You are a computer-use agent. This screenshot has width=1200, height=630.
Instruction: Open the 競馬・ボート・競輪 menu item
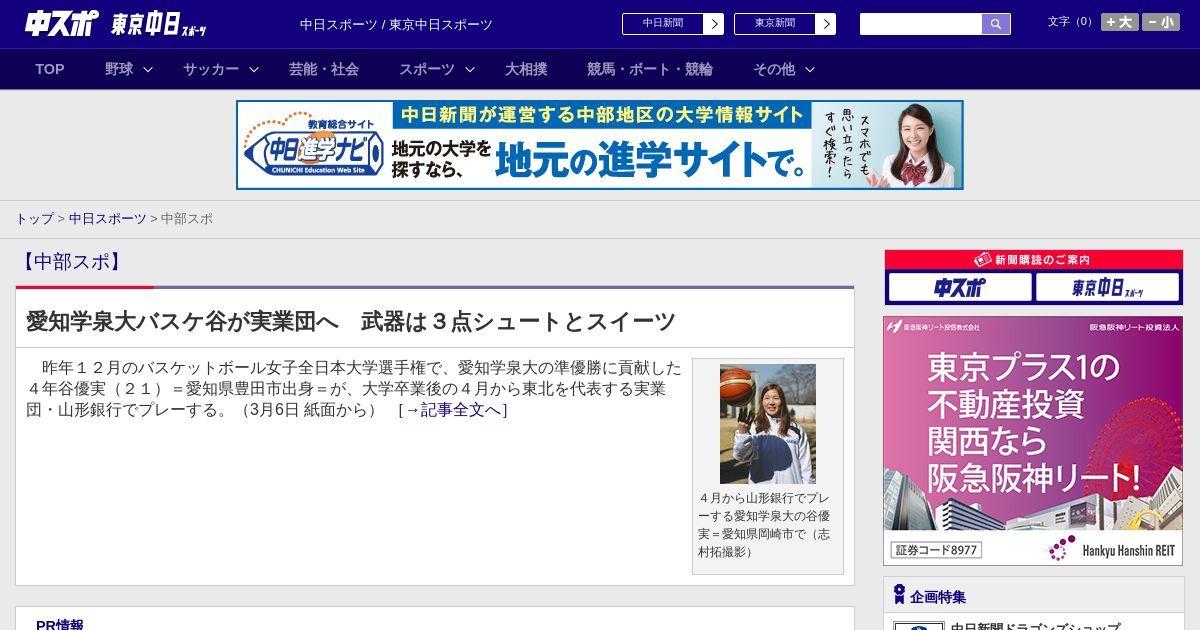point(650,69)
